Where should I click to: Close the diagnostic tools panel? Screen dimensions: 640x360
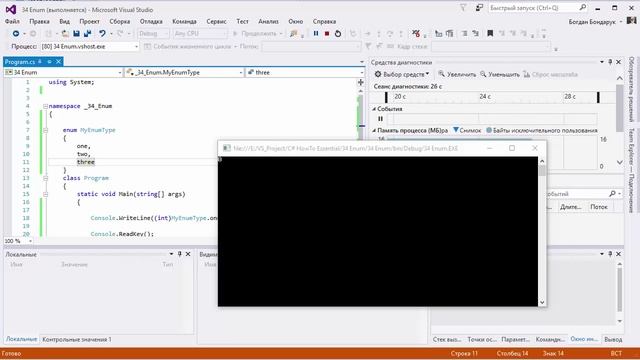click(618, 62)
